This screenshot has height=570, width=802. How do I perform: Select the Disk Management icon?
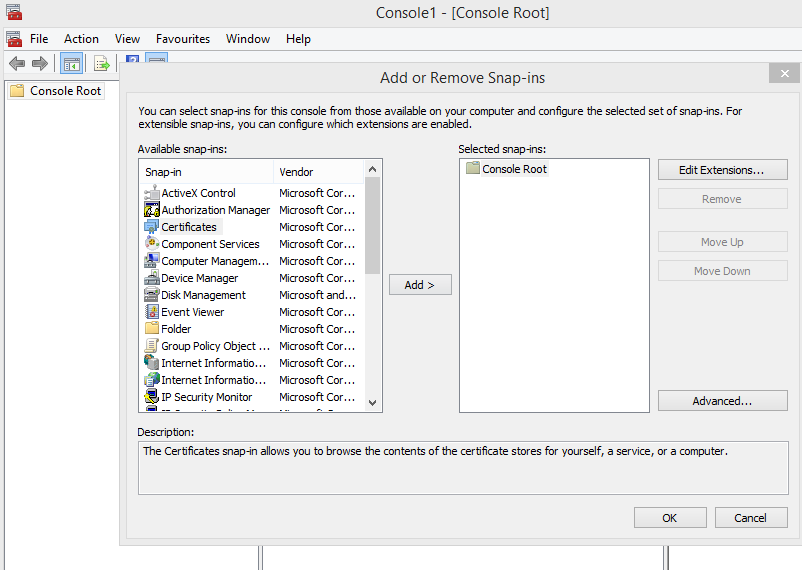tap(152, 295)
